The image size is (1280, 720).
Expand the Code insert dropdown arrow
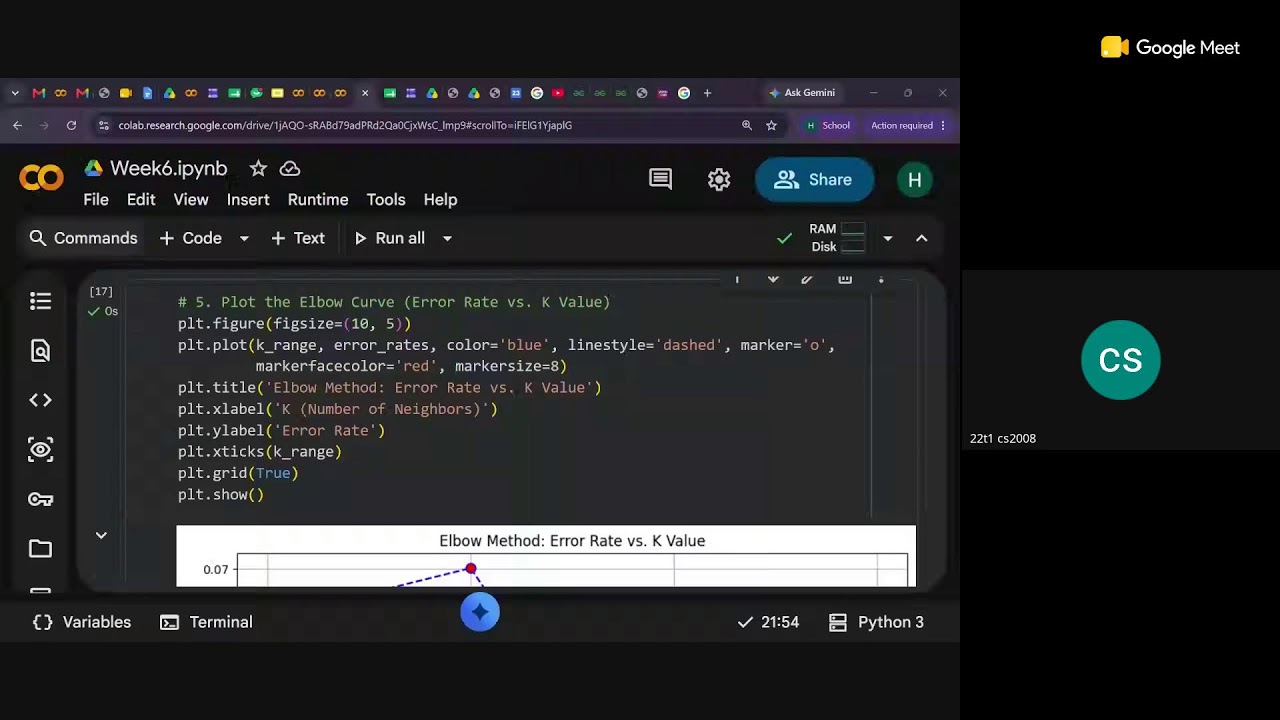(x=244, y=238)
